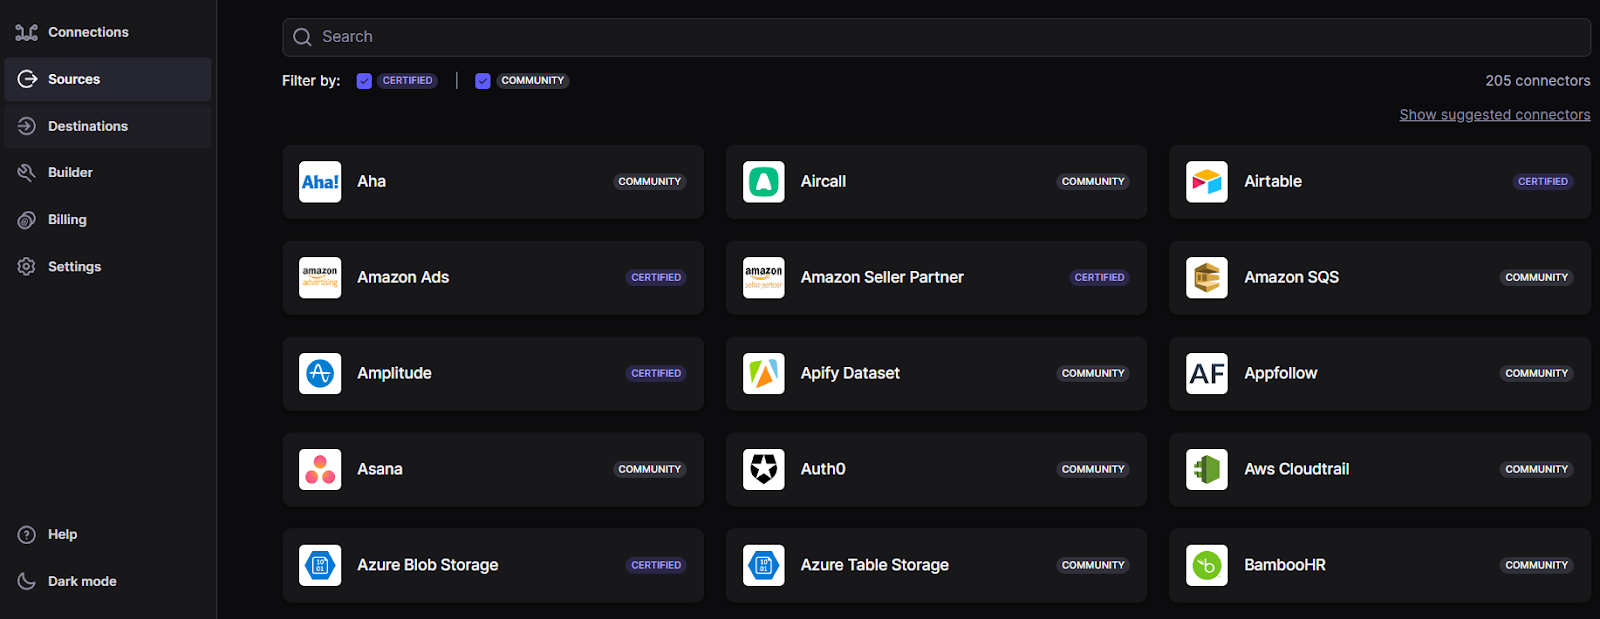The width and height of the screenshot is (1600, 619).
Task: Open the Billing menu item
Action: (107, 219)
